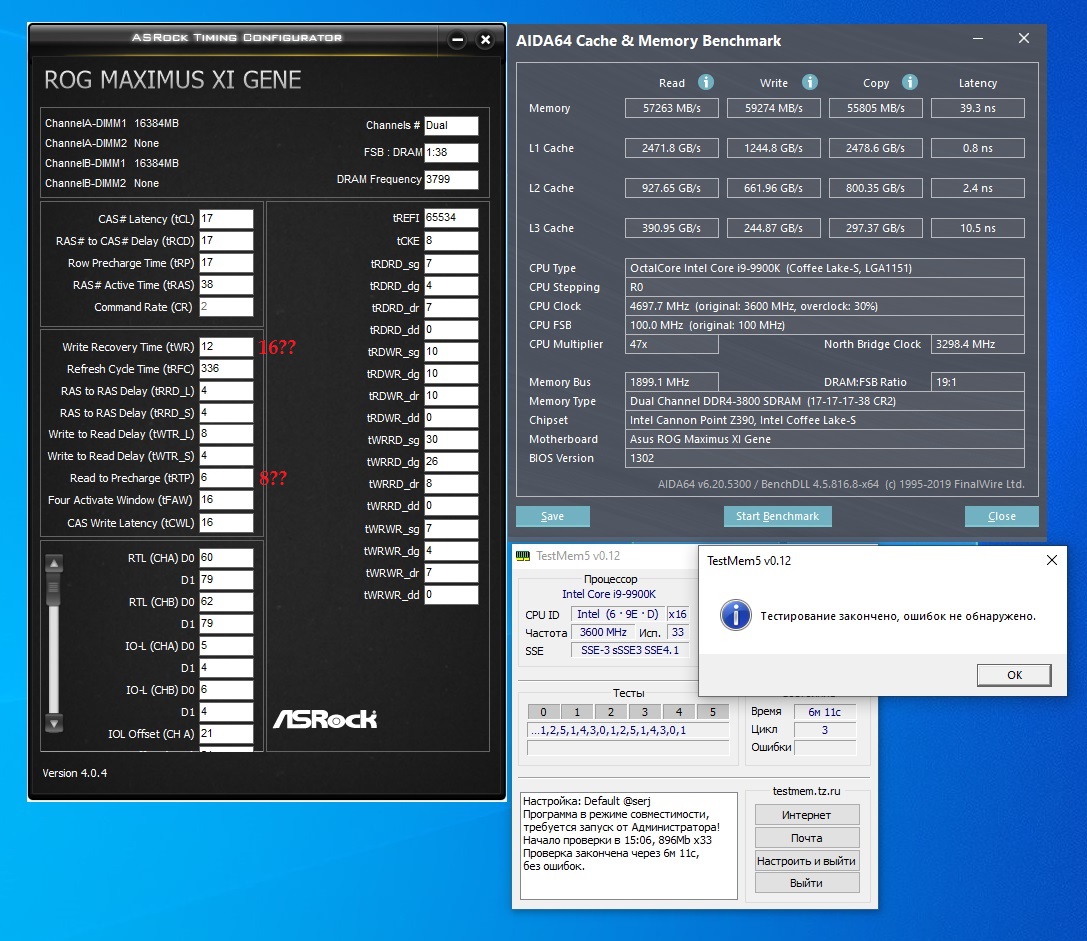1087x941 pixels.
Task: Click the TestMem5 Время value 6м 11с
Action: pyautogui.click(x=824, y=712)
